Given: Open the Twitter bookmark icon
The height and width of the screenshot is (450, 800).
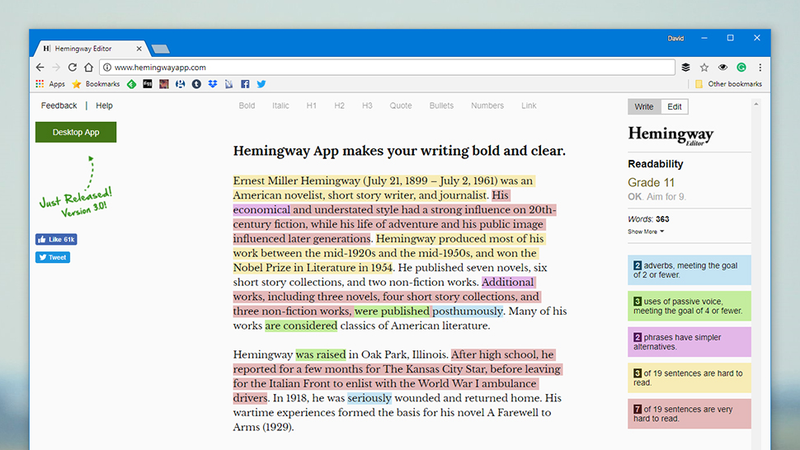Looking at the screenshot, I should 261,84.
